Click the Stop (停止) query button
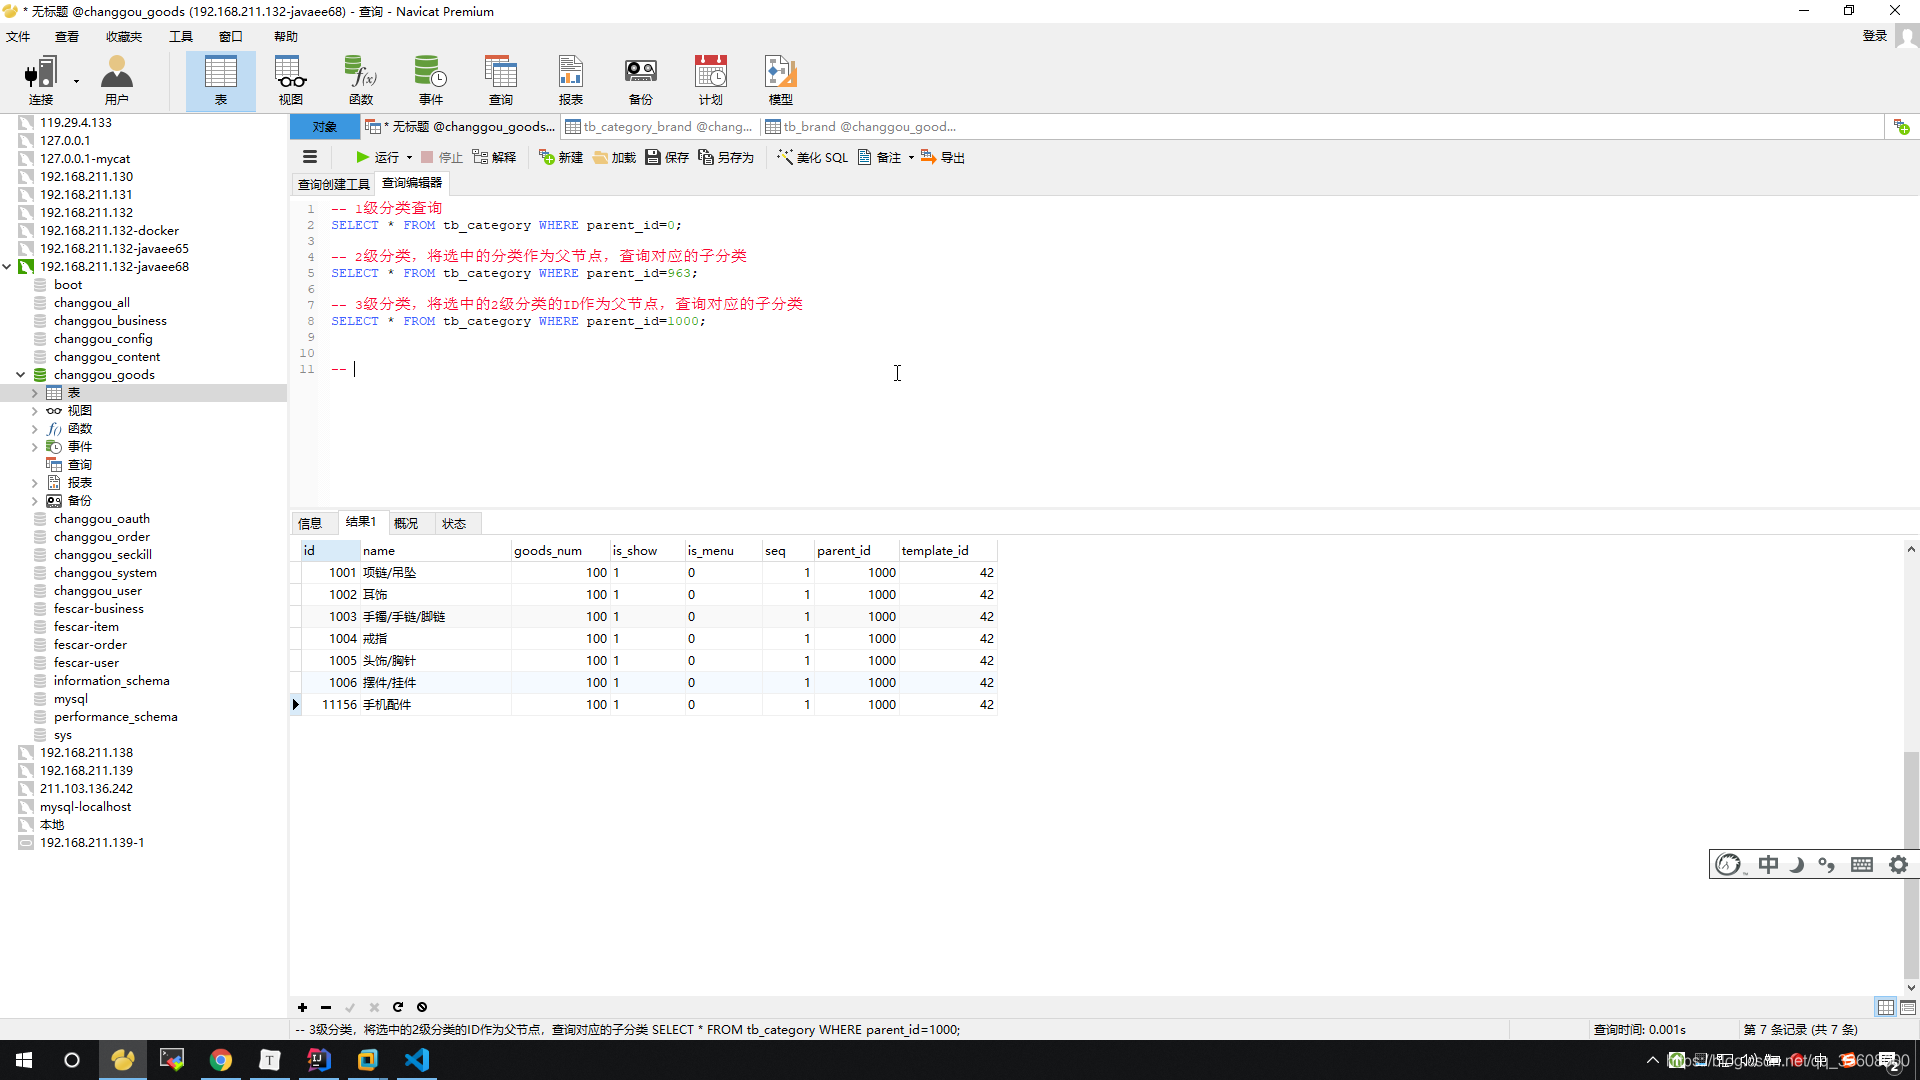 442,157
